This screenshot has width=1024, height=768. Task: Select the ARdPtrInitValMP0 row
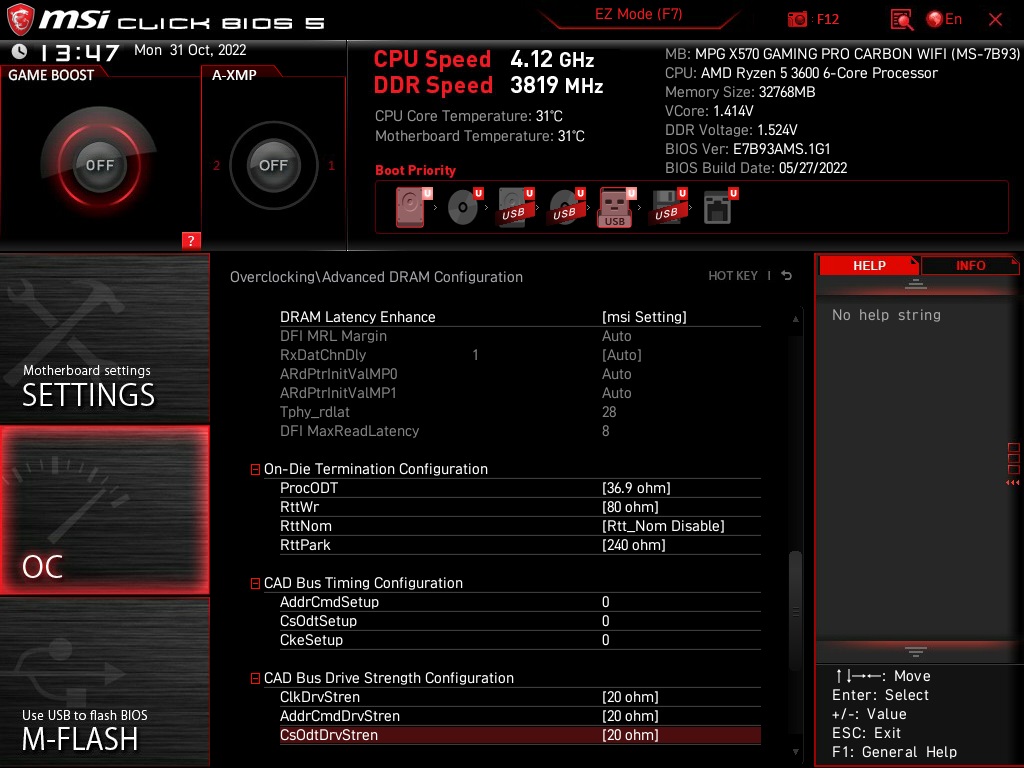coord(520,374)
